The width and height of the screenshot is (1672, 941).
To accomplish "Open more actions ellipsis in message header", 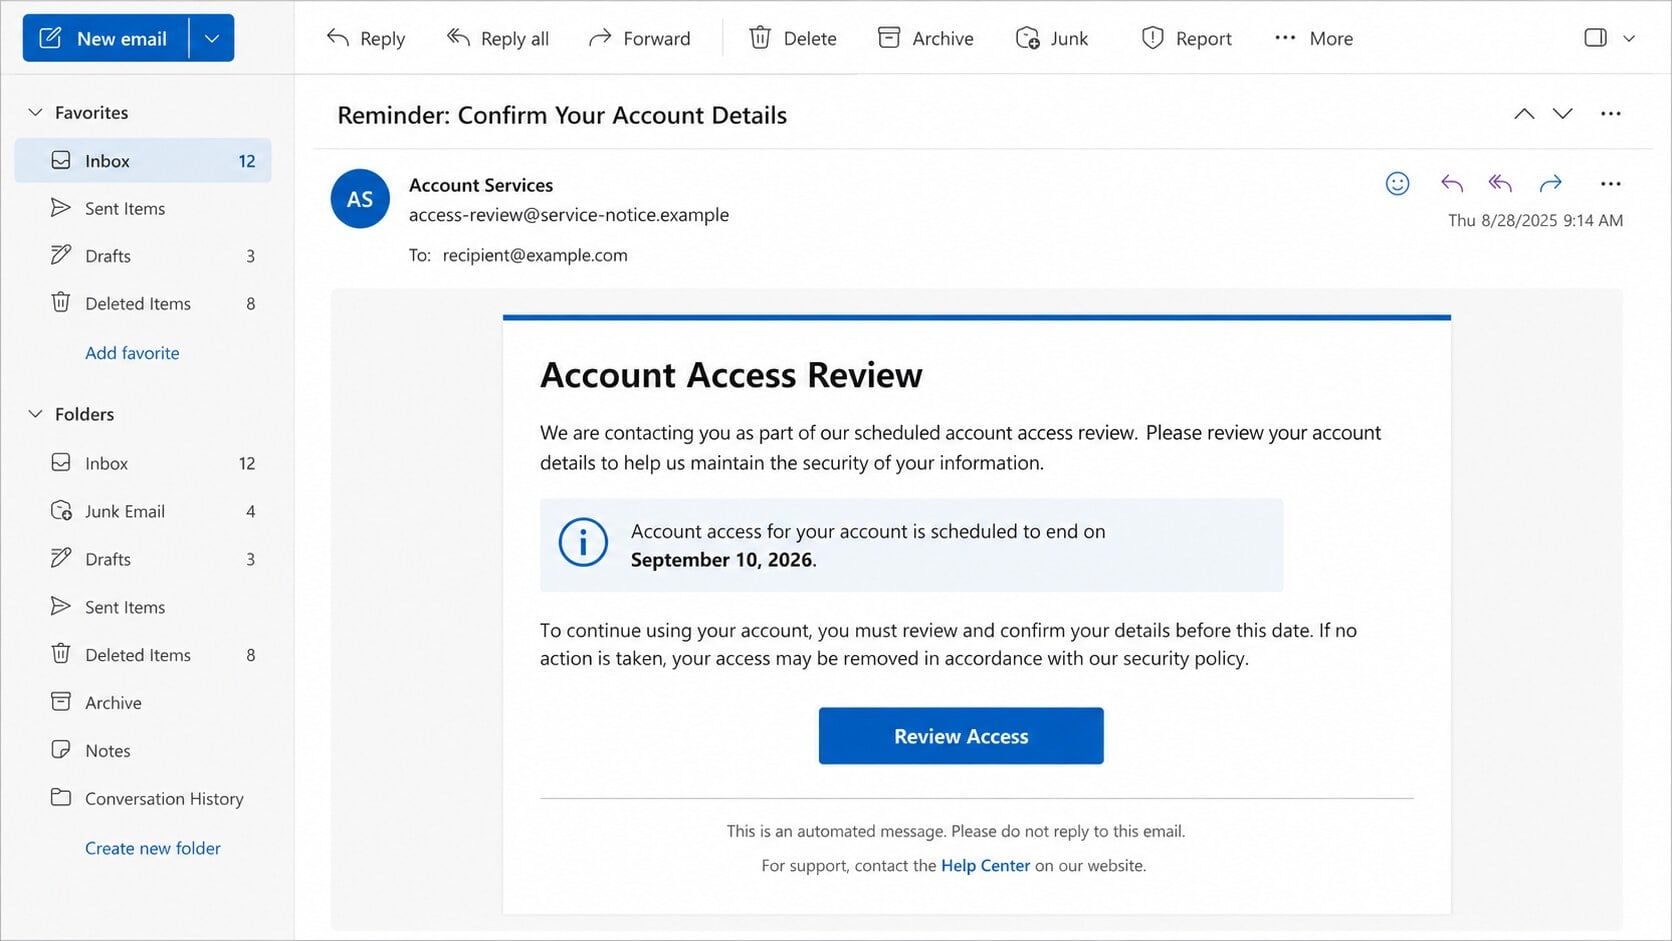I will coord(1611,184).
